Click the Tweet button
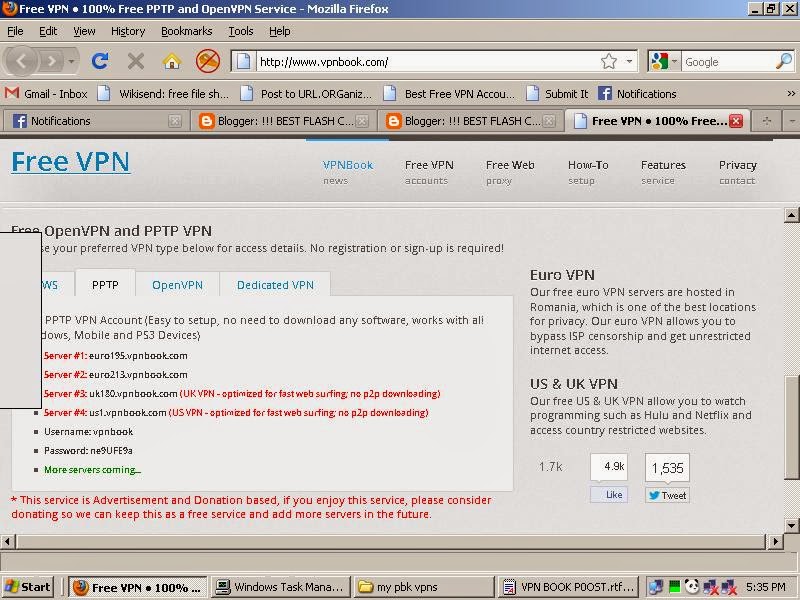This screenshot has width=800, height=600. pos(667,495)
